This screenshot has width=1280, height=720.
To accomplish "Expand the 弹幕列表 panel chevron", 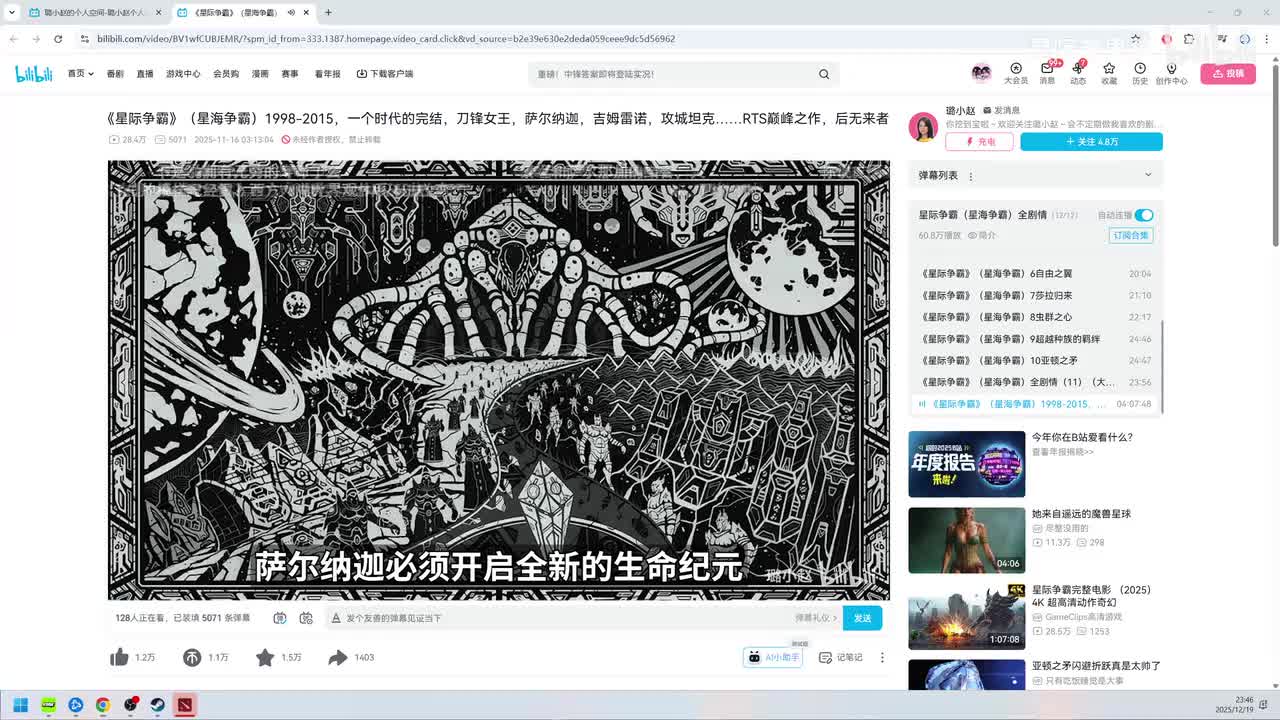I will pyautogui.click(x=1147, y=175).
